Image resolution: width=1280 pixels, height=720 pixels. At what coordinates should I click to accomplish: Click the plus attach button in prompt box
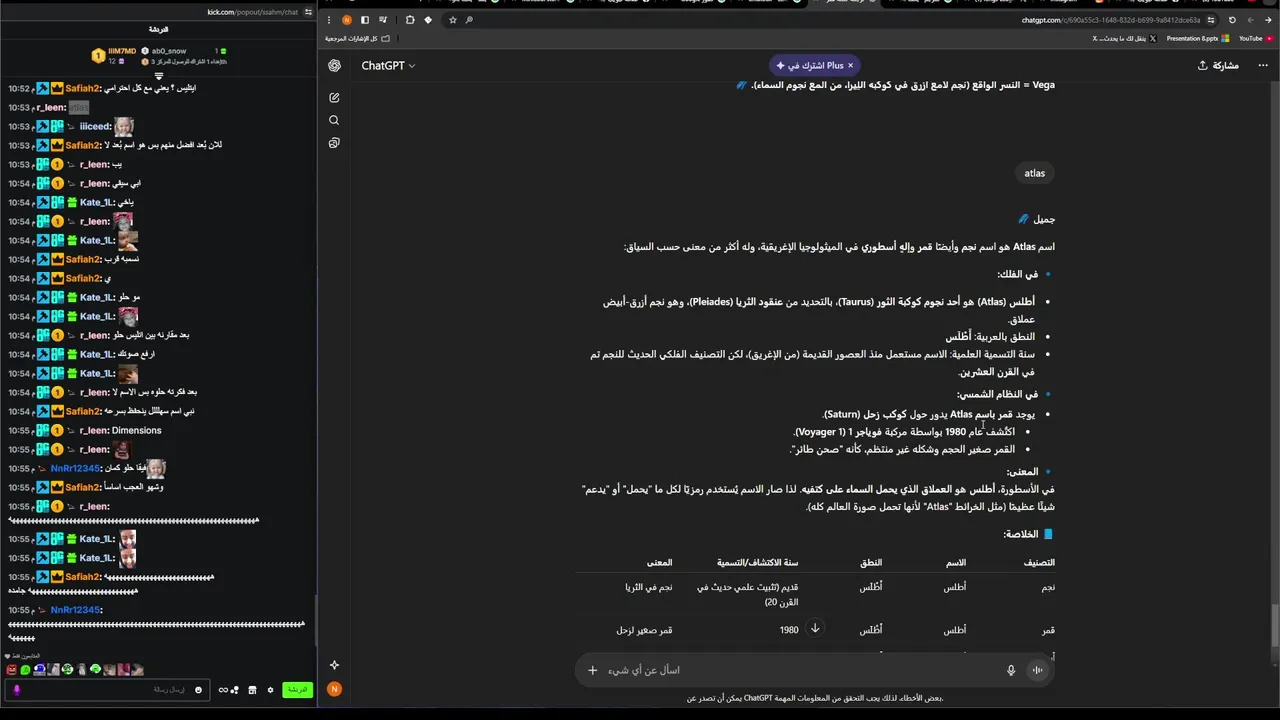pyautogui.click(x=592, y=670)
